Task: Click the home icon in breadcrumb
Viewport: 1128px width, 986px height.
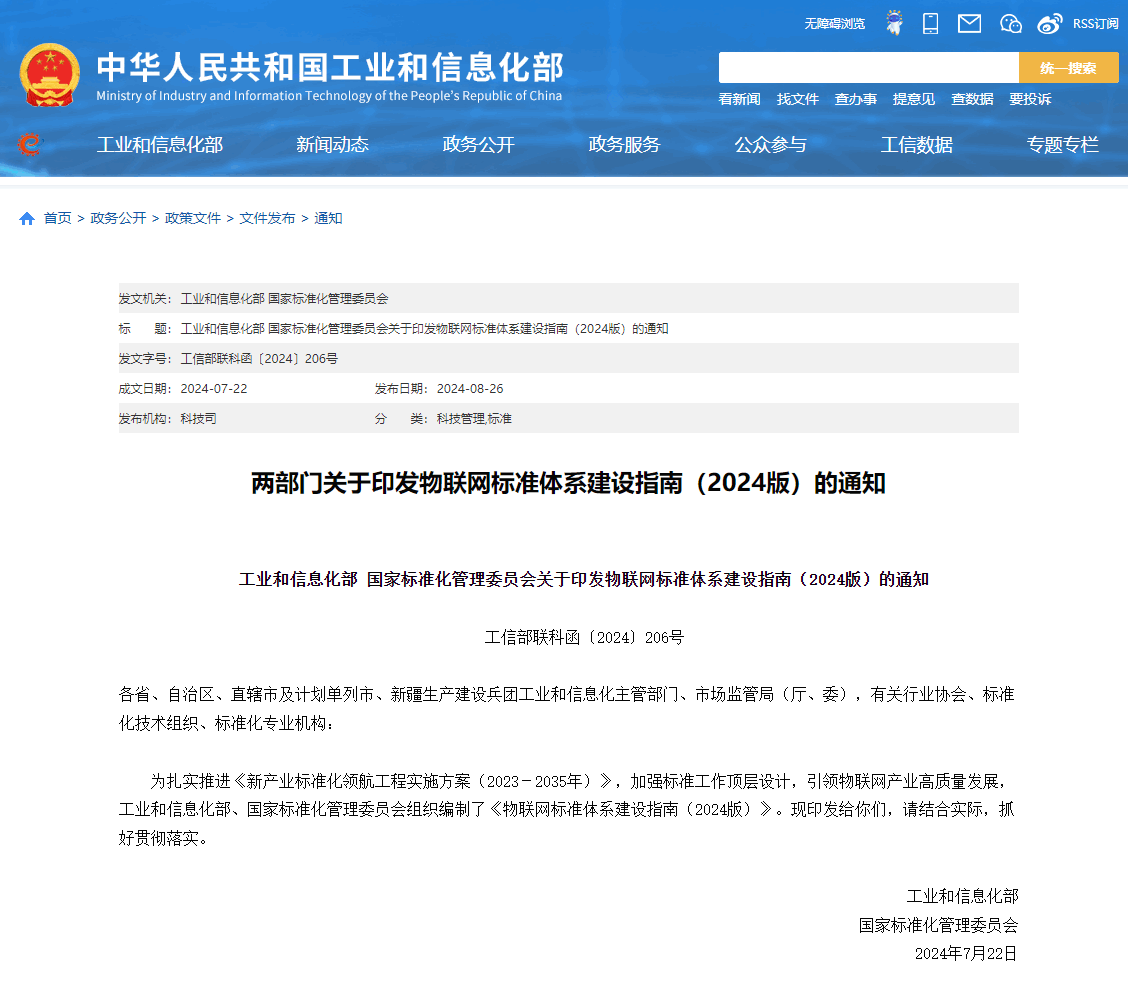Action: click(x=27, y=219)
